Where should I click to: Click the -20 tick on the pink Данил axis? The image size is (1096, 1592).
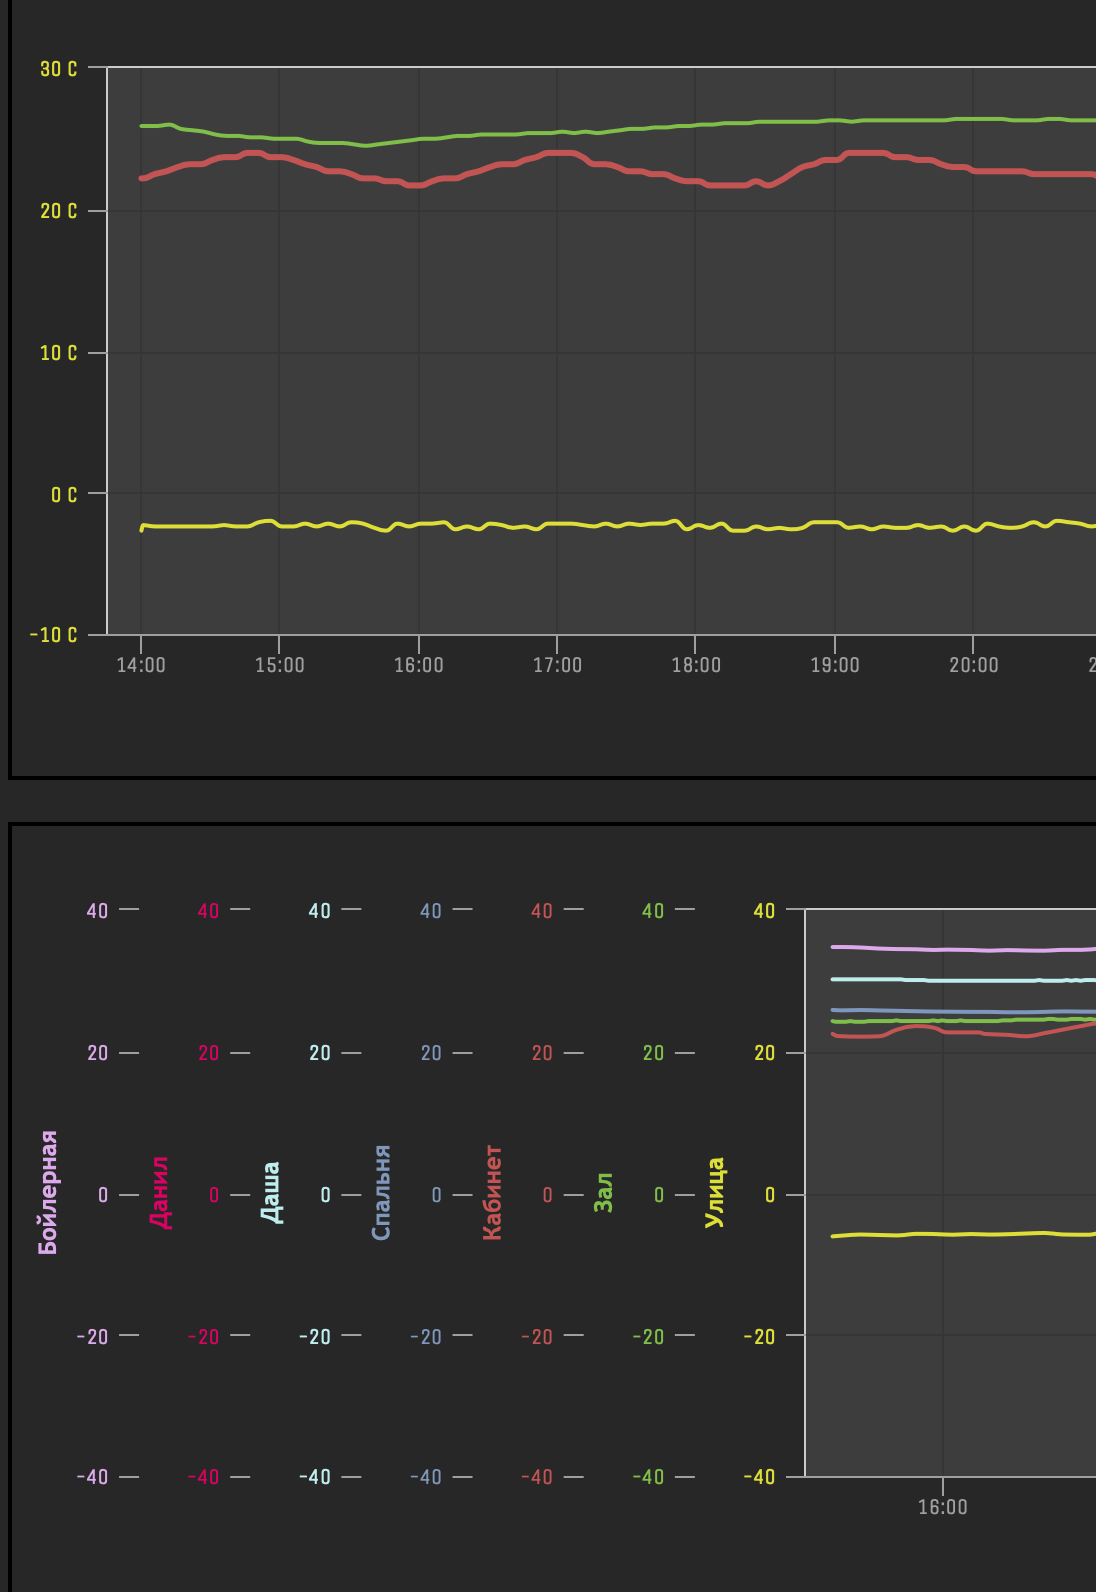[203, 1337]
